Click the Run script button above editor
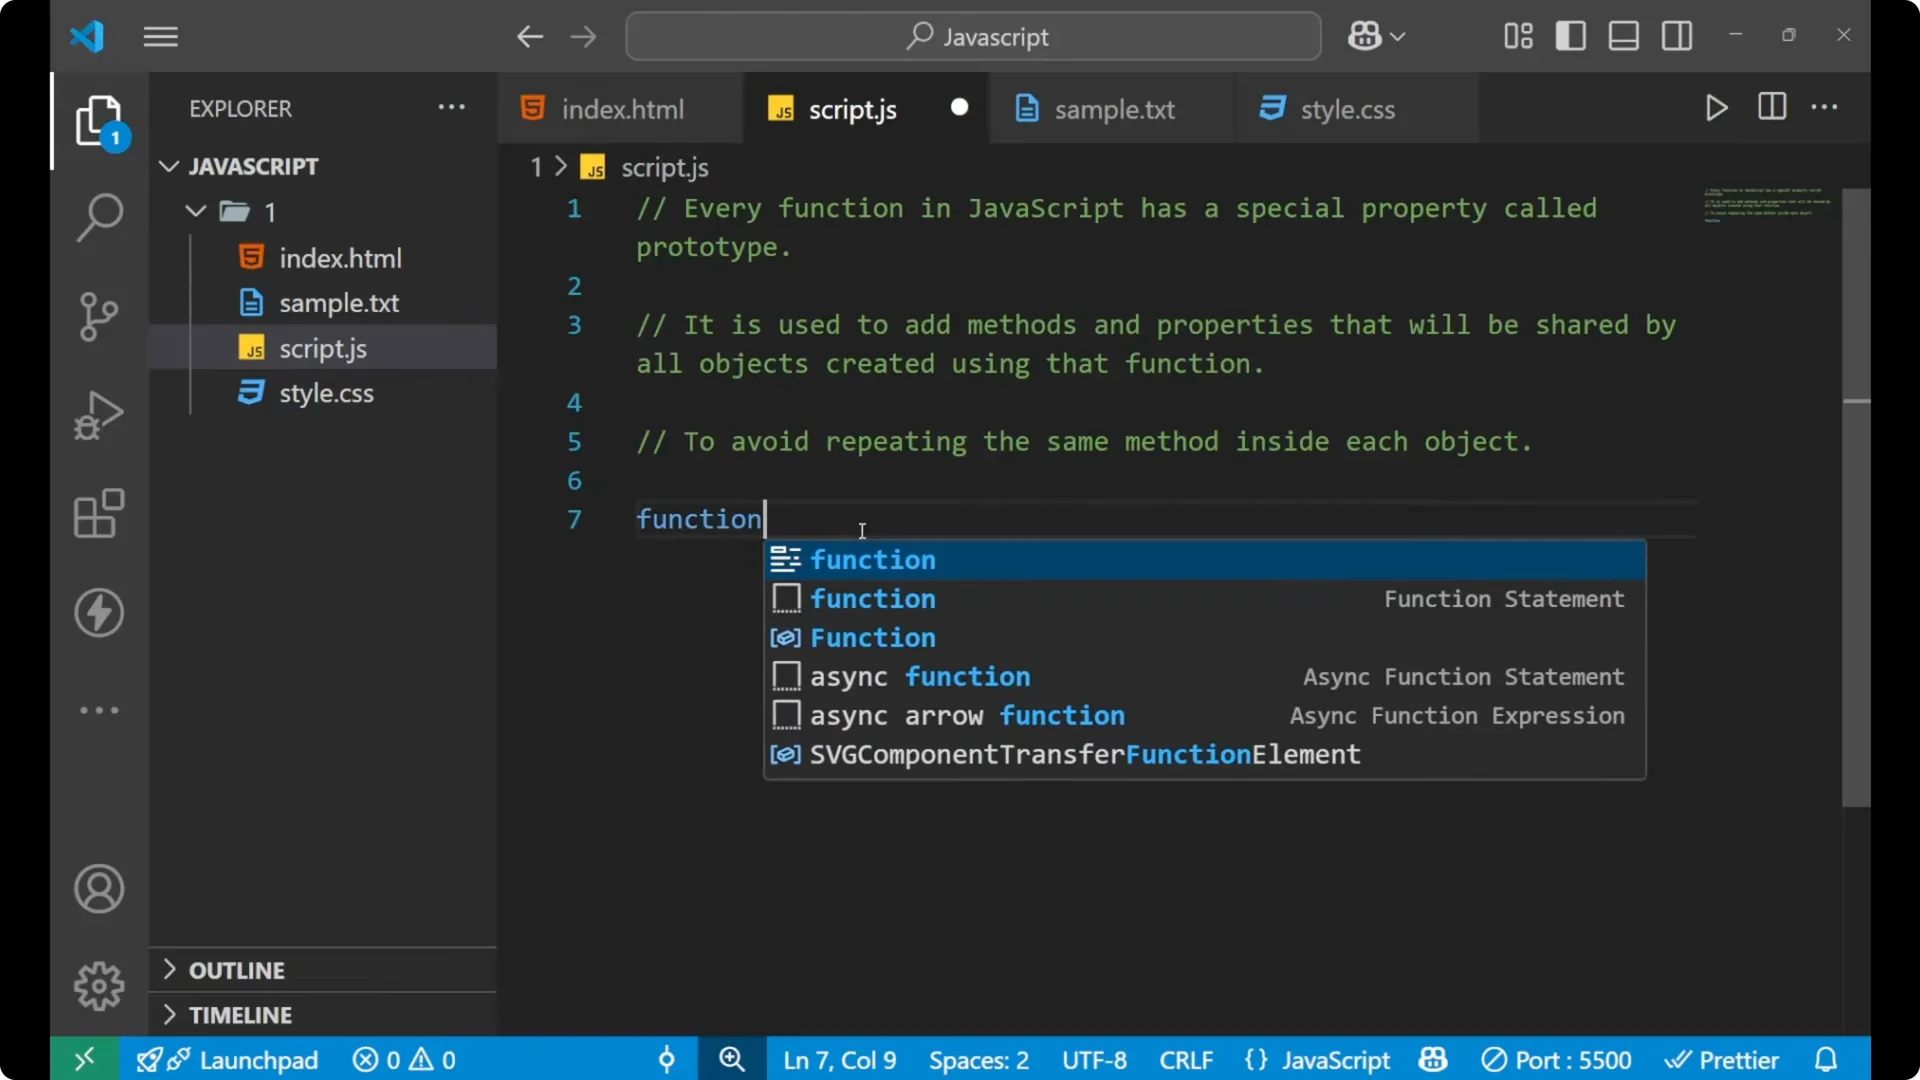Viewport: 1920px width, 1080px height. pos(1716,108)
